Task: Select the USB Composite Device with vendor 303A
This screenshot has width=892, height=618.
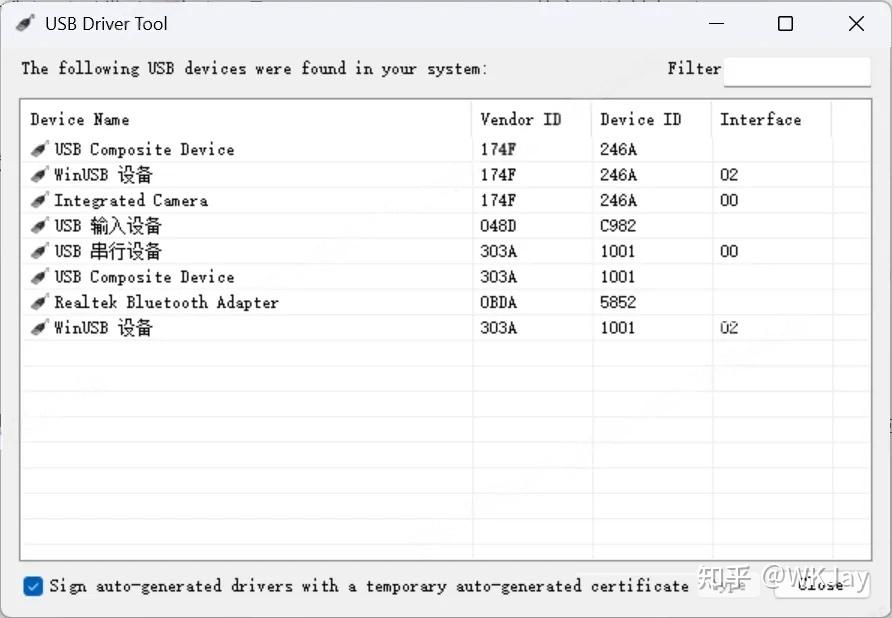Action: click(x=144, y=277)
